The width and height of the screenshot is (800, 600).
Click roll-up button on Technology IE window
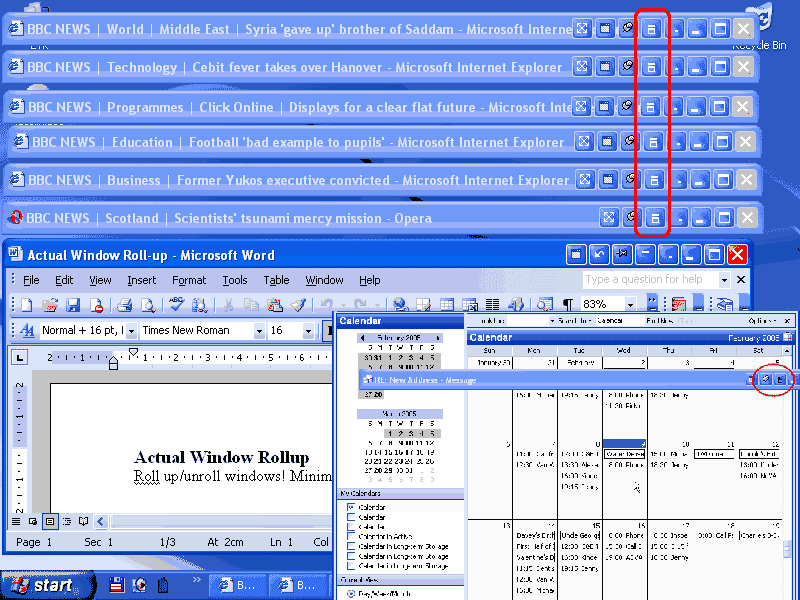coord(651,67)
